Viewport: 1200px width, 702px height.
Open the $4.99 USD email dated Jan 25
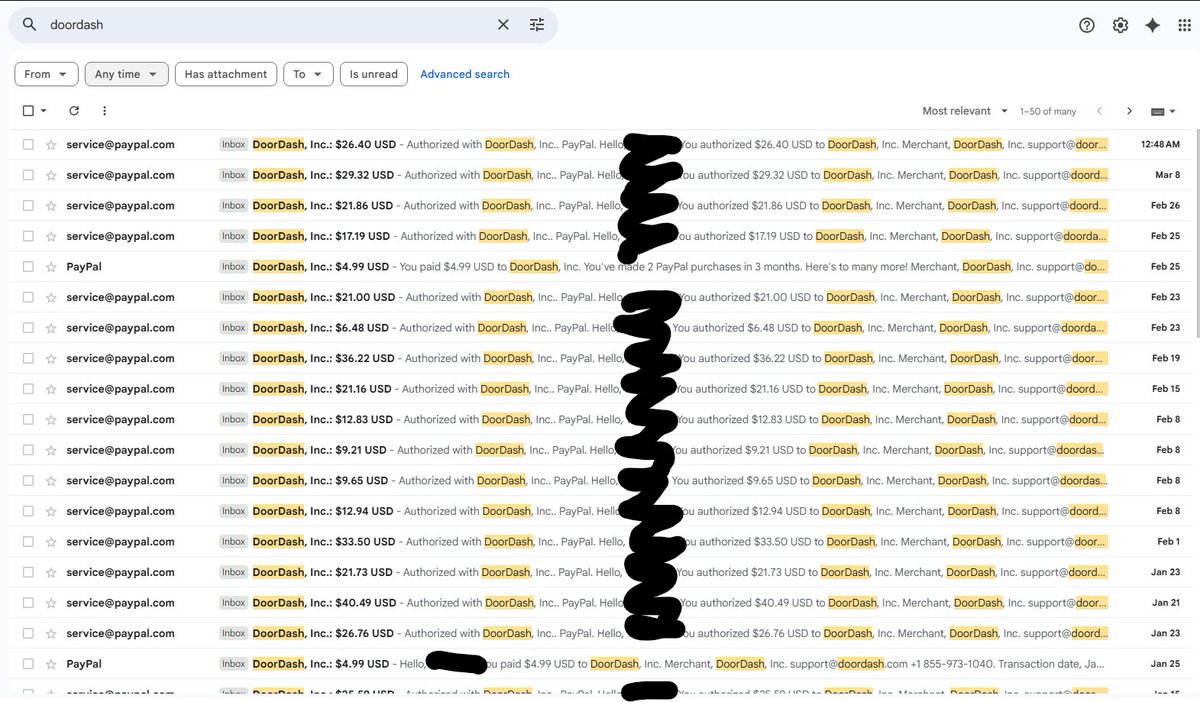pyautogui.click(x=600, y=664)
